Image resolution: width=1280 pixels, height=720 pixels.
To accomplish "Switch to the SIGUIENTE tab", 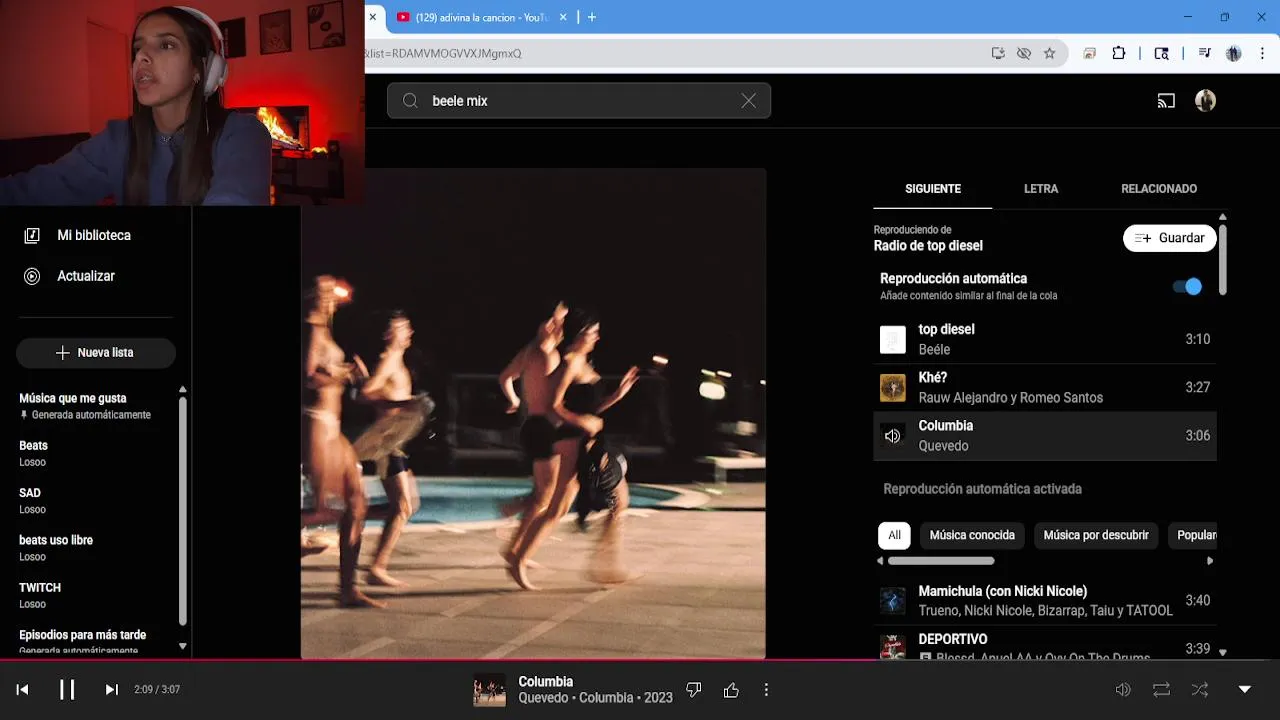I will (933, 188).
